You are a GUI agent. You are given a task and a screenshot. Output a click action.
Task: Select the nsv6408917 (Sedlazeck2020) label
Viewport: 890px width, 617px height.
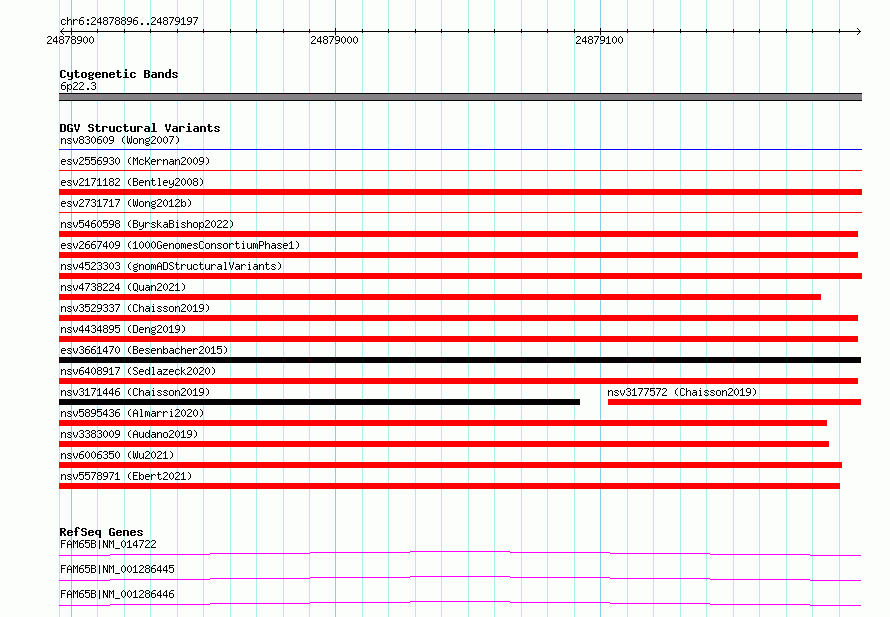pyautogui.click(x=138, y=371)
